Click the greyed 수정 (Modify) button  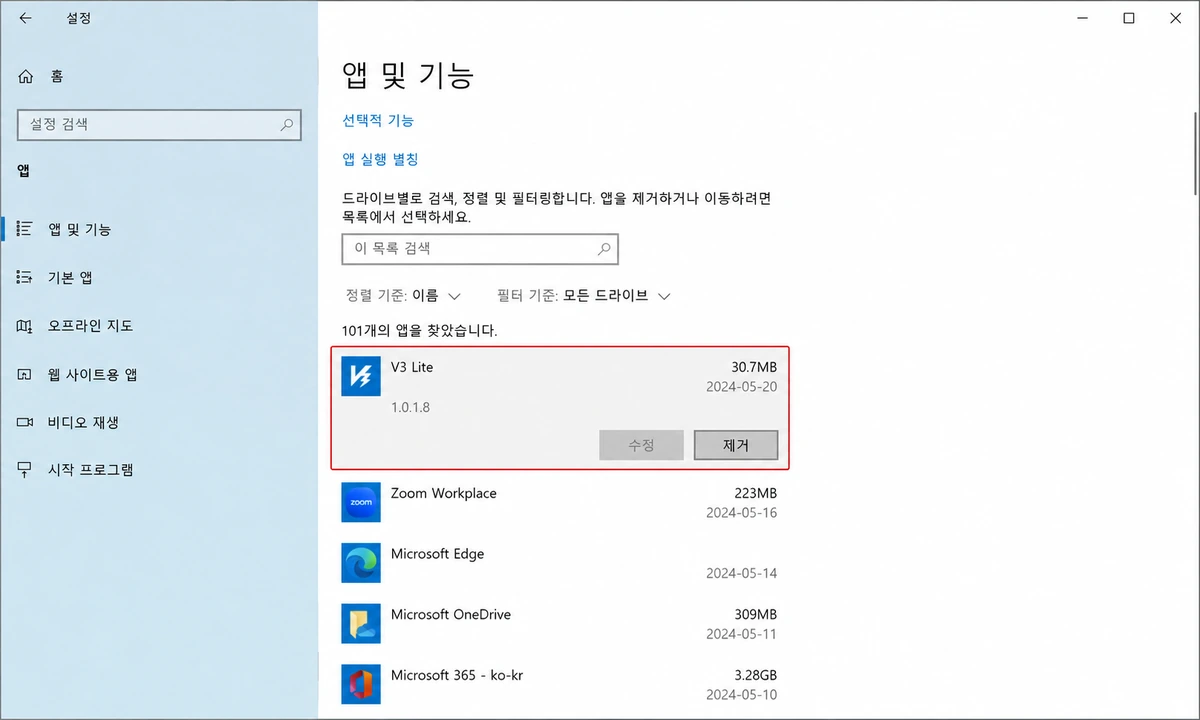[x=641, y=446]
